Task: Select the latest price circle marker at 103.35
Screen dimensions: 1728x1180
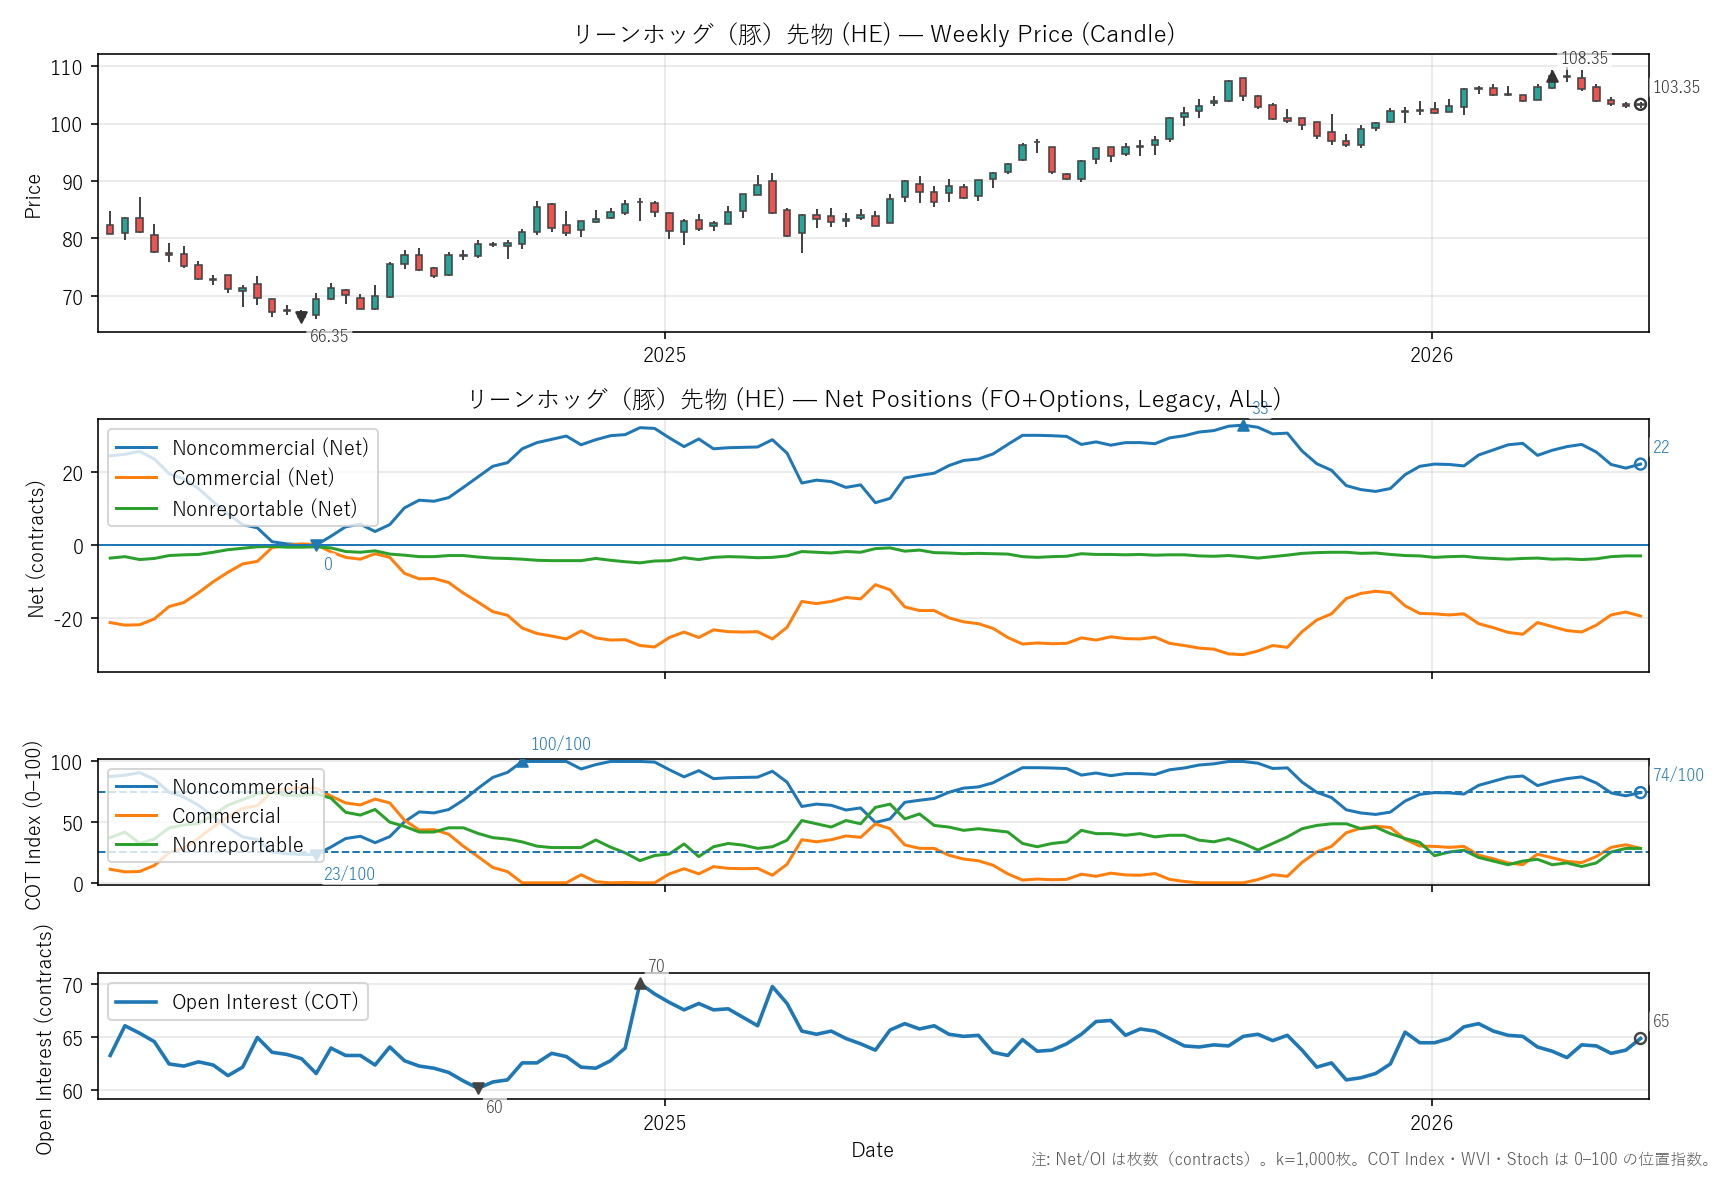Action: (1640, 105)
